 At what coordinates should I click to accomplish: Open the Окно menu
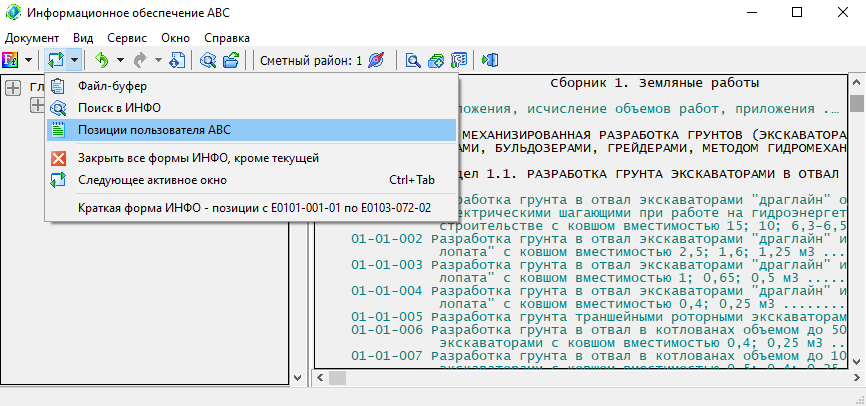[176, 38]
